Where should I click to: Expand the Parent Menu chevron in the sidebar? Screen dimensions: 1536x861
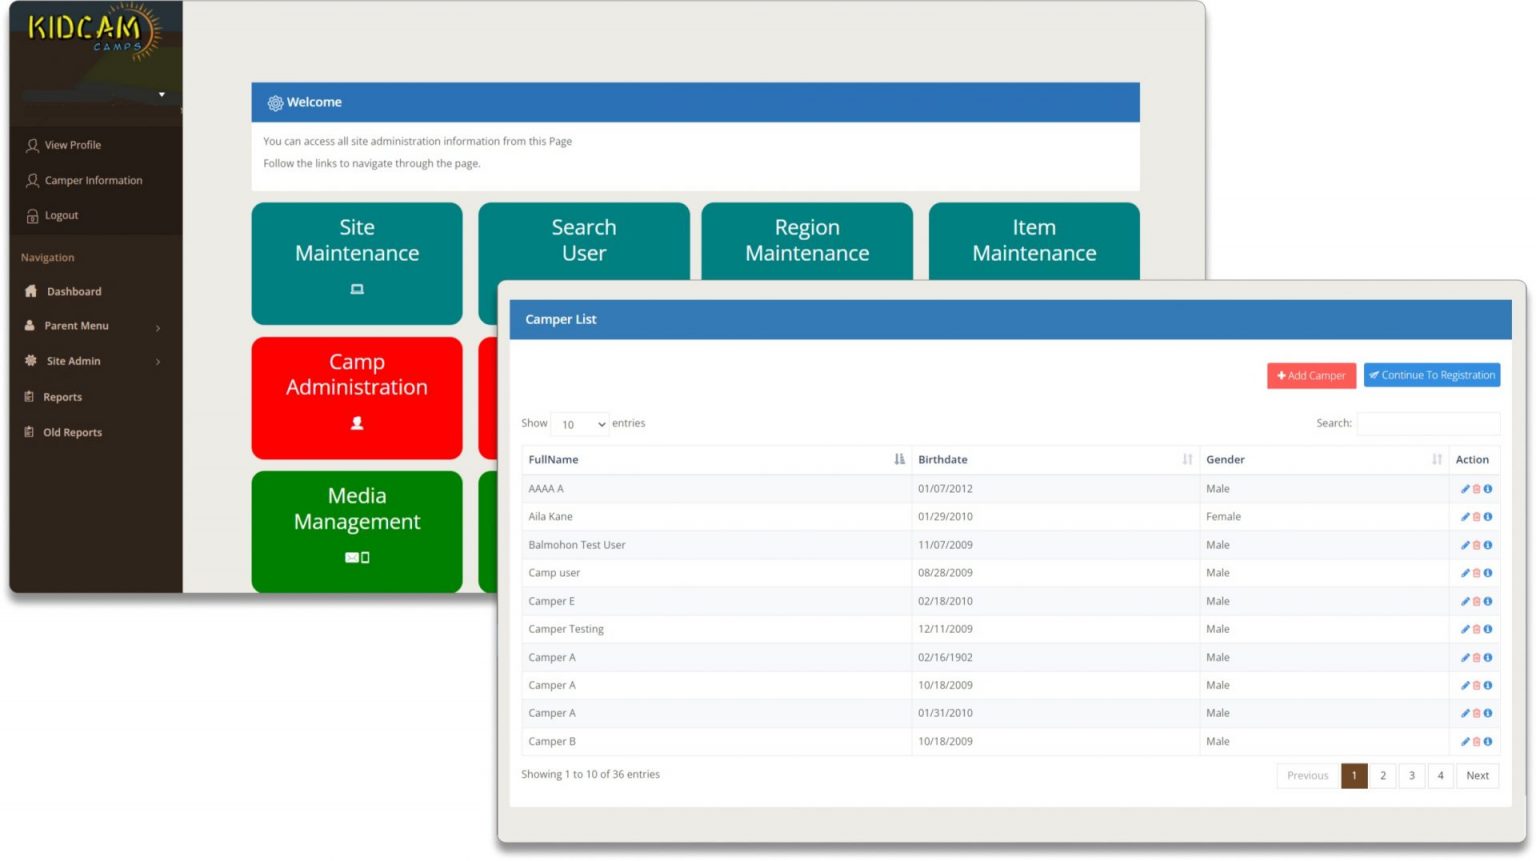coord(158,327)
